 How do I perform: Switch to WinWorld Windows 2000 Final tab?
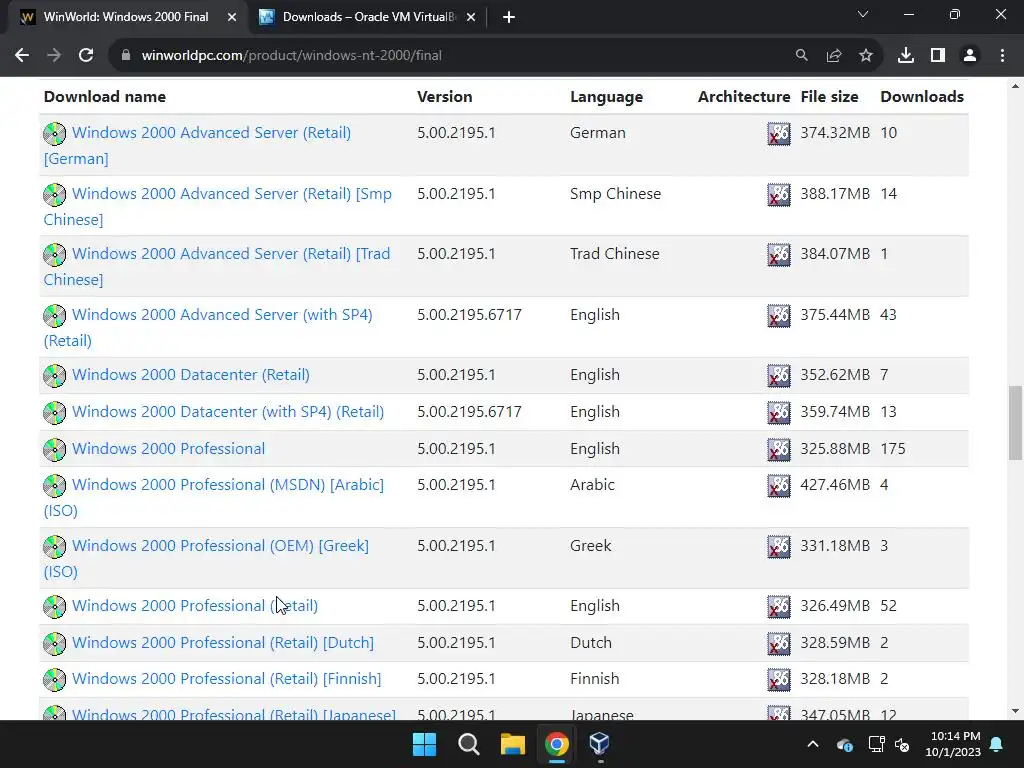[126, 17]
